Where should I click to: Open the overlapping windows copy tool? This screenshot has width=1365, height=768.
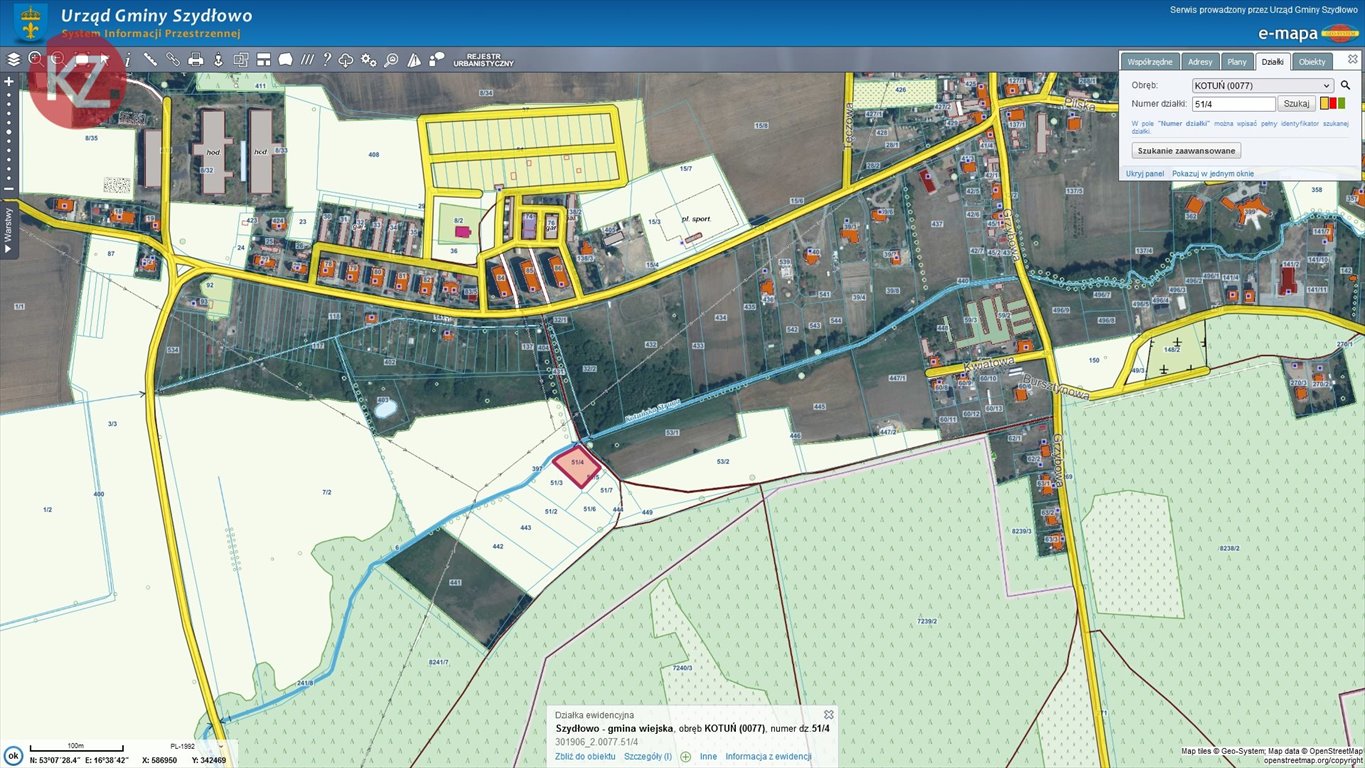(x=241, y=60)
